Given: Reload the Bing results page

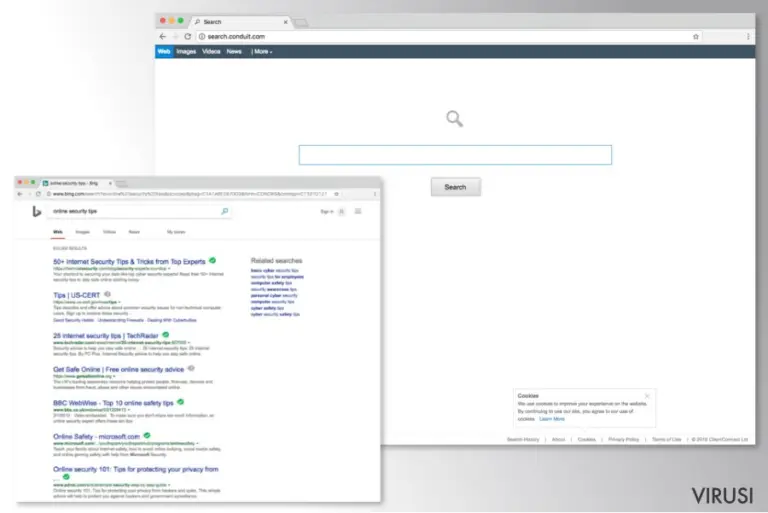Looking at the screenshot, I should (x=38, y=194).
